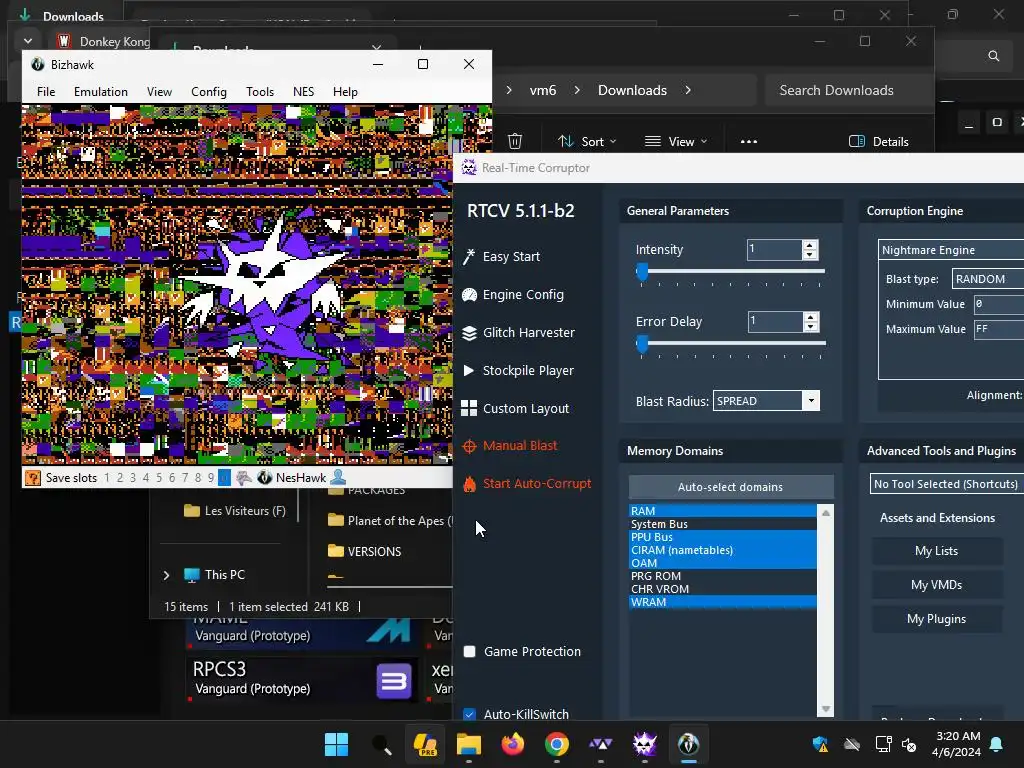Open taskbar Search magnifier

tap(381, 744)
